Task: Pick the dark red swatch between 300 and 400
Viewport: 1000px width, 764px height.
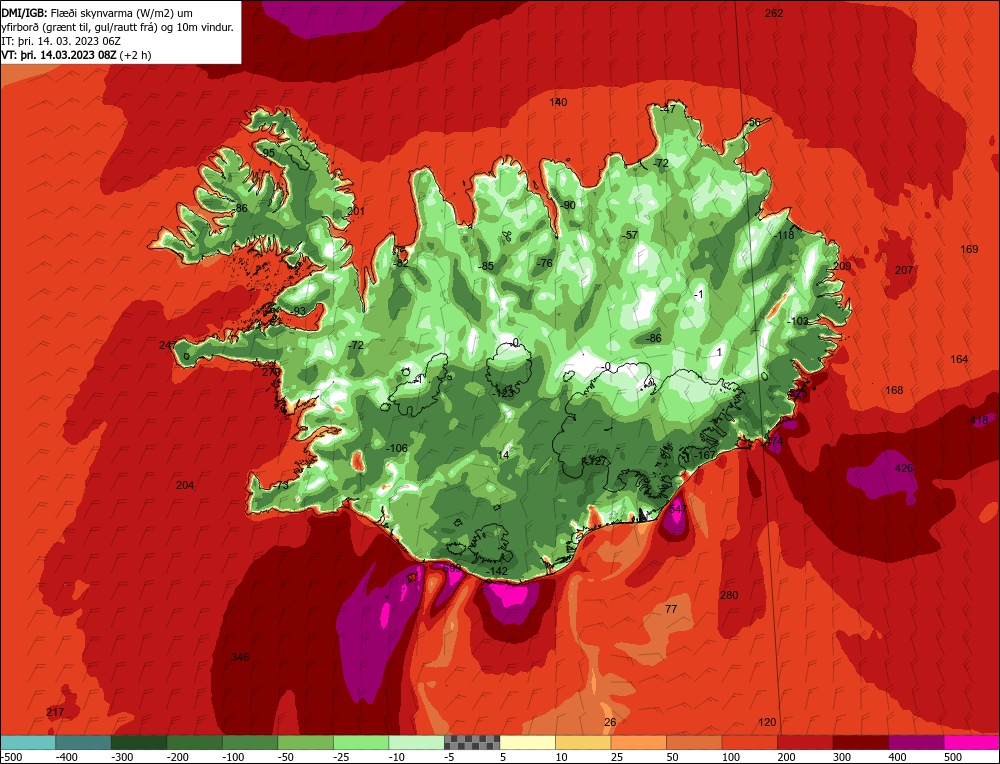Action: click(860, 742)
